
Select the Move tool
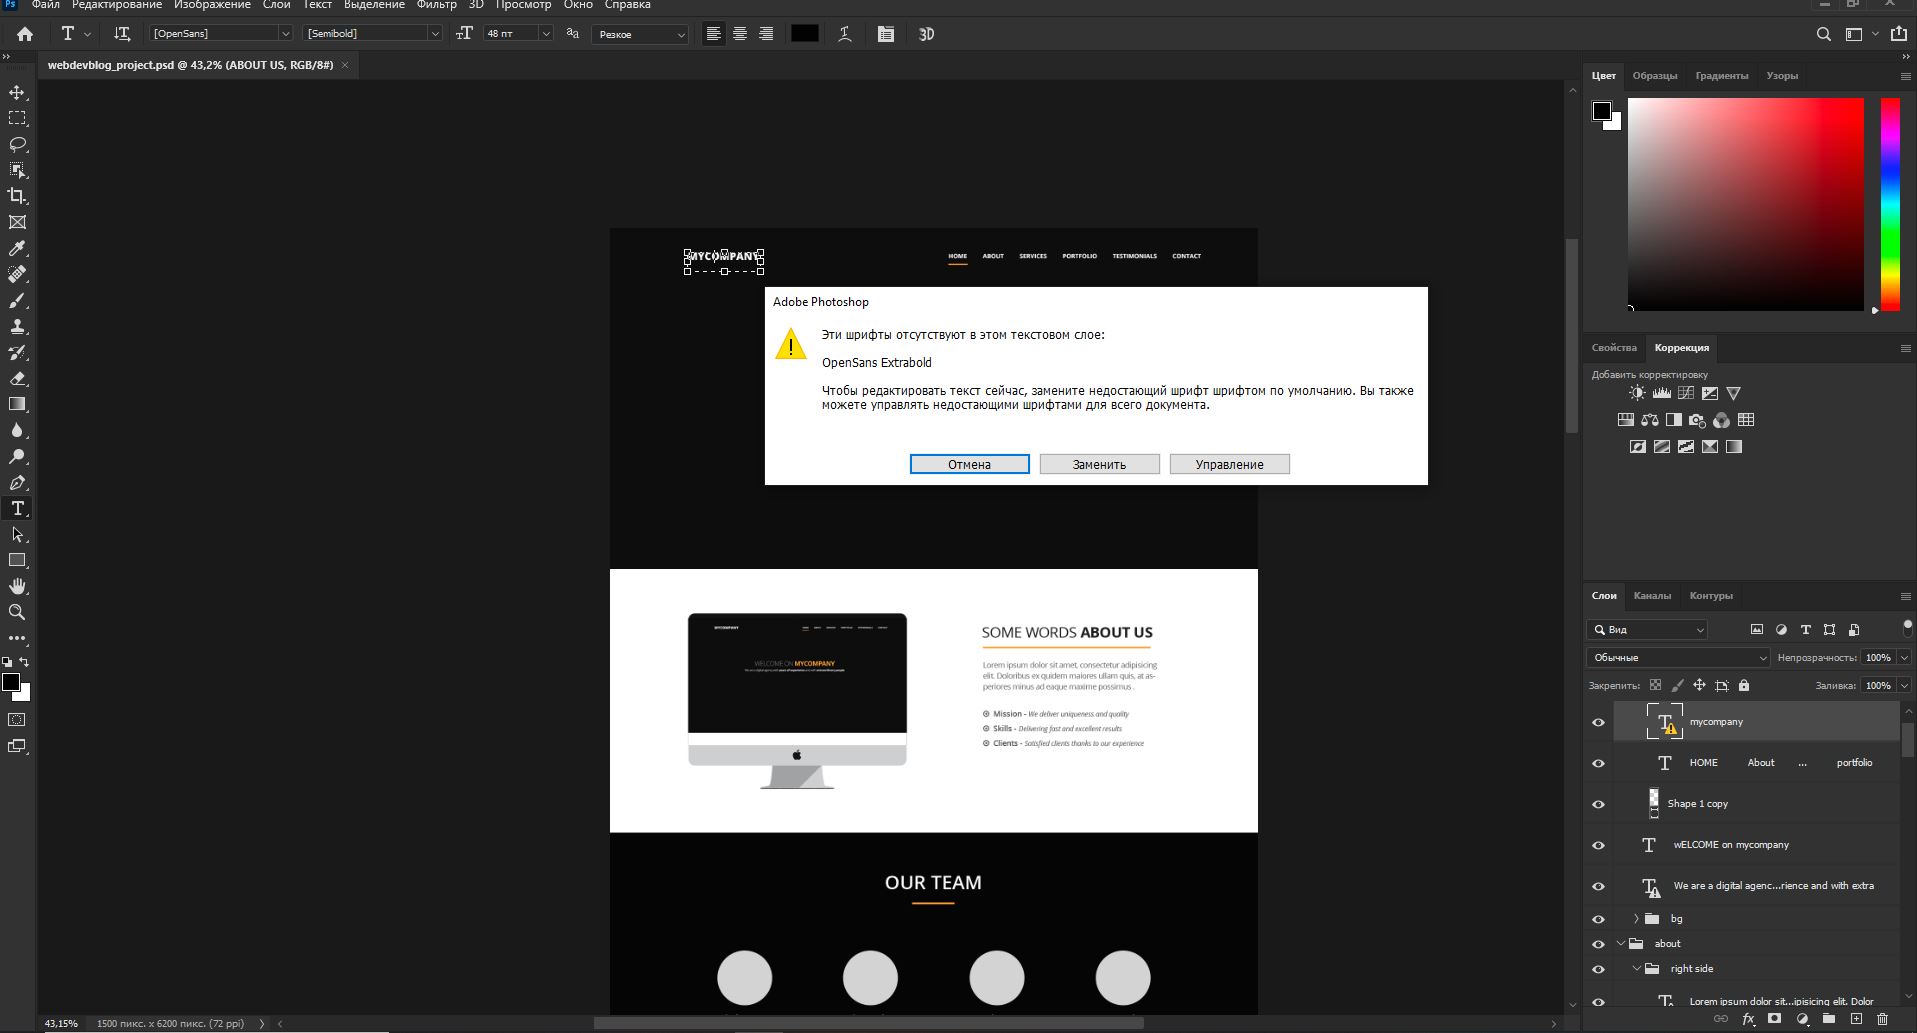click(x=17, y=92)
